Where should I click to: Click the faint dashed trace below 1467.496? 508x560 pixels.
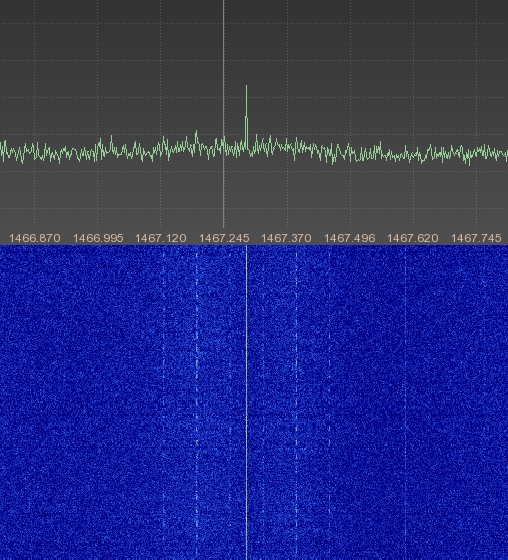[x=329, y=402]
